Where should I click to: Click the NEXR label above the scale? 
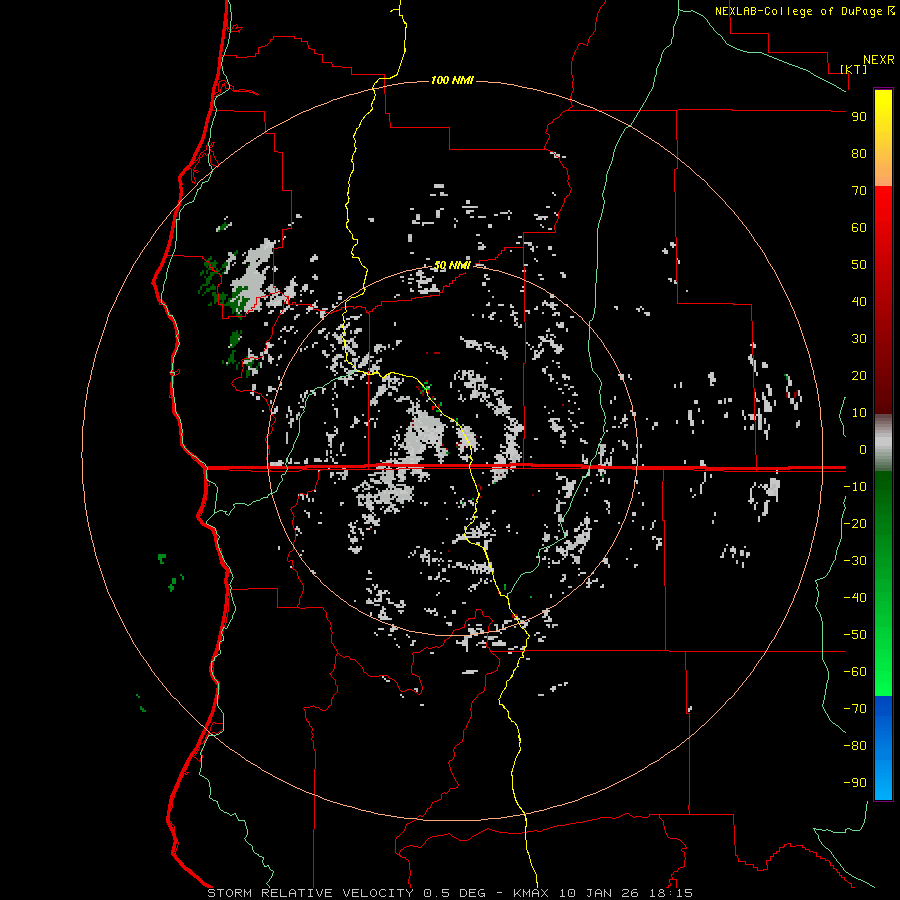(879, 60)
